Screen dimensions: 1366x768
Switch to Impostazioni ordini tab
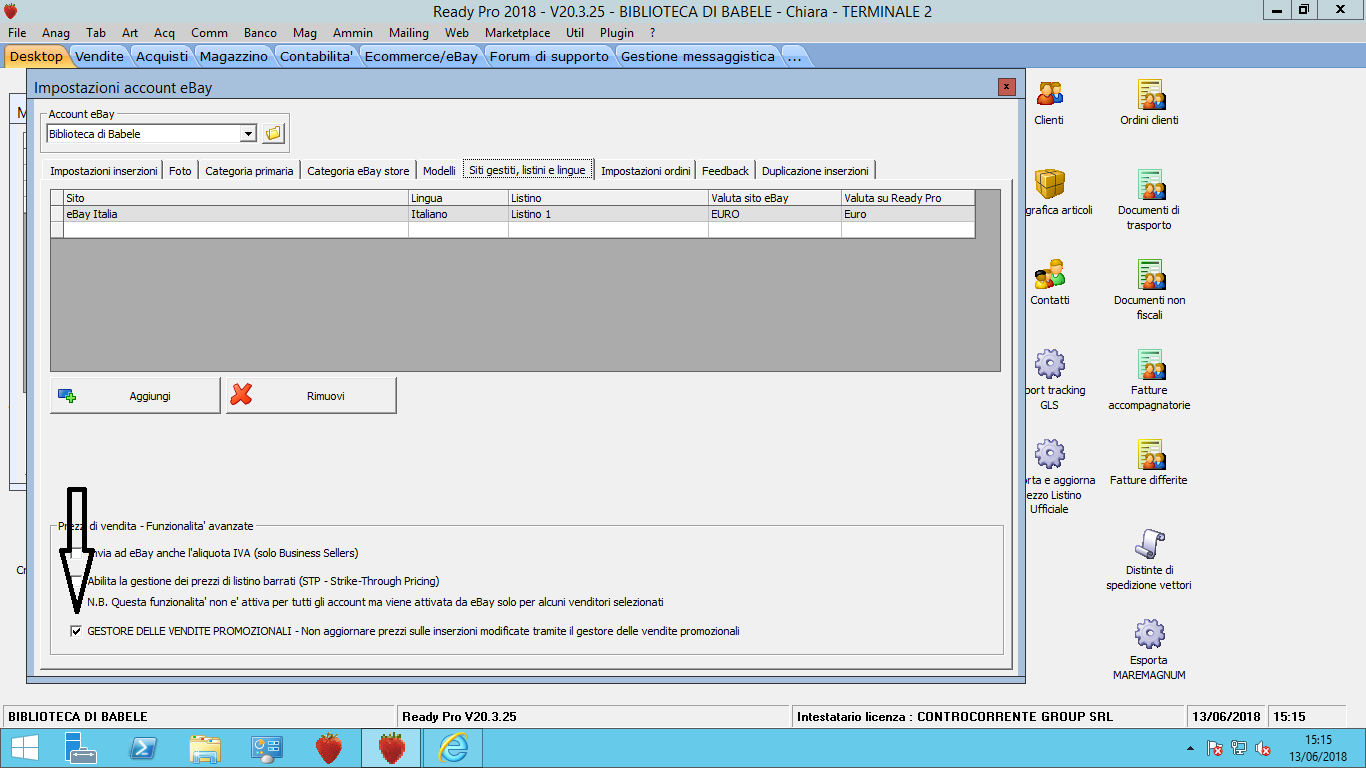click(x=646, y=171)
